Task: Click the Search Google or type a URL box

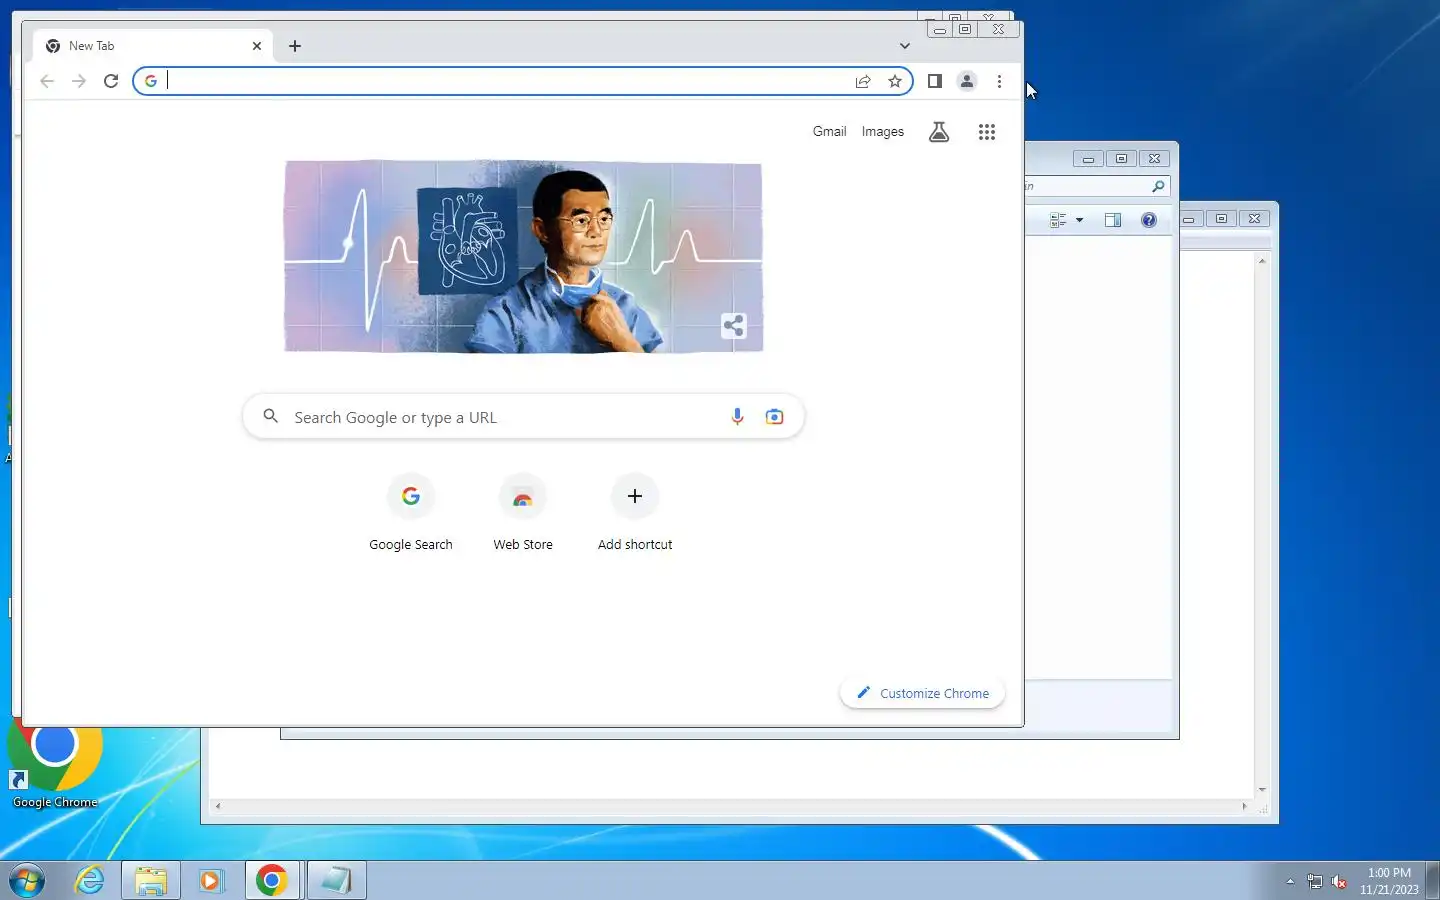Action: (x=523, y=417)
